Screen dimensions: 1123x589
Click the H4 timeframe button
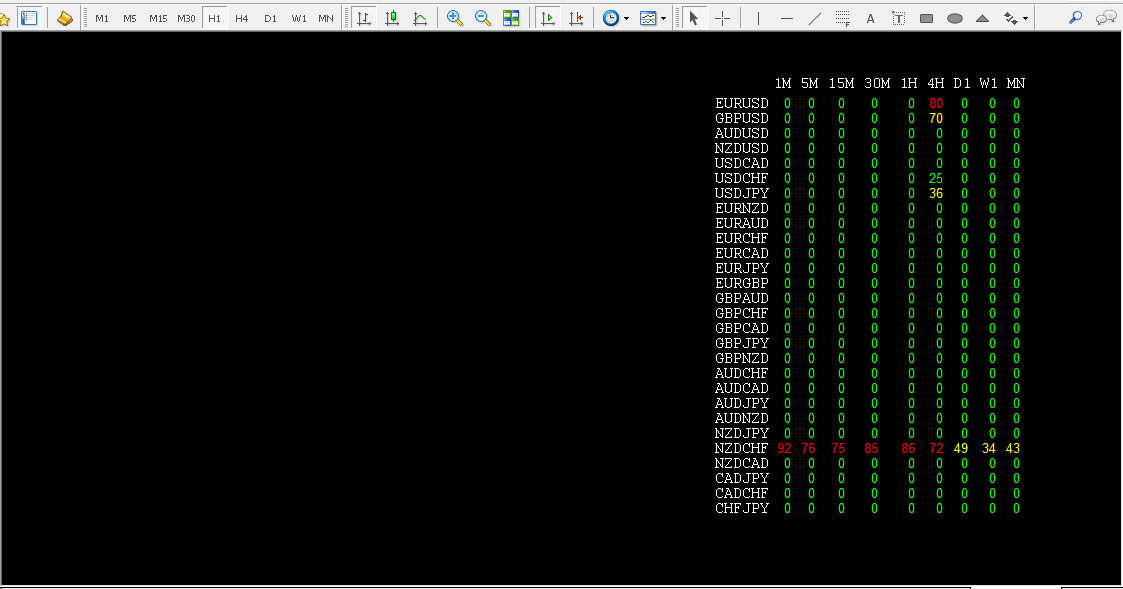tap(242, 18)
